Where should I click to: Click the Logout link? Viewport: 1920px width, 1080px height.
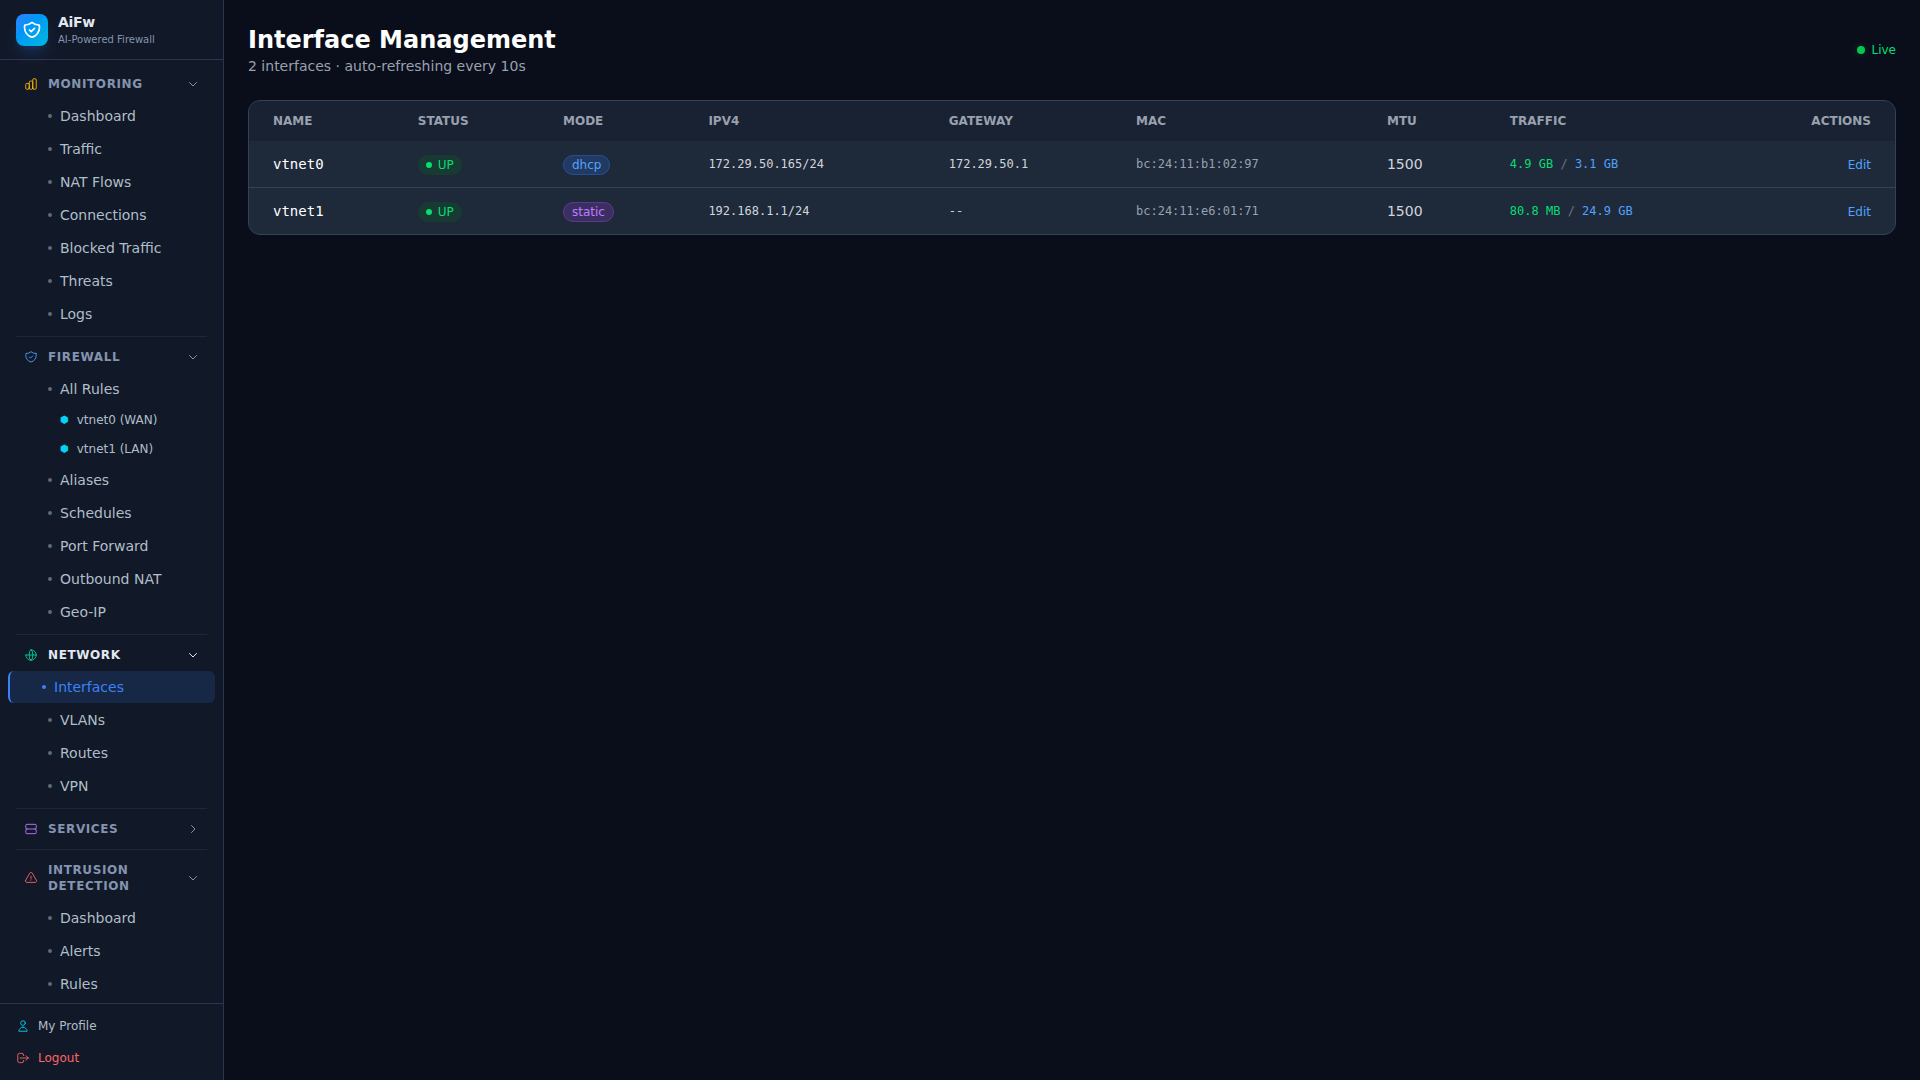pyautogui.click(x=58, y=1058)
